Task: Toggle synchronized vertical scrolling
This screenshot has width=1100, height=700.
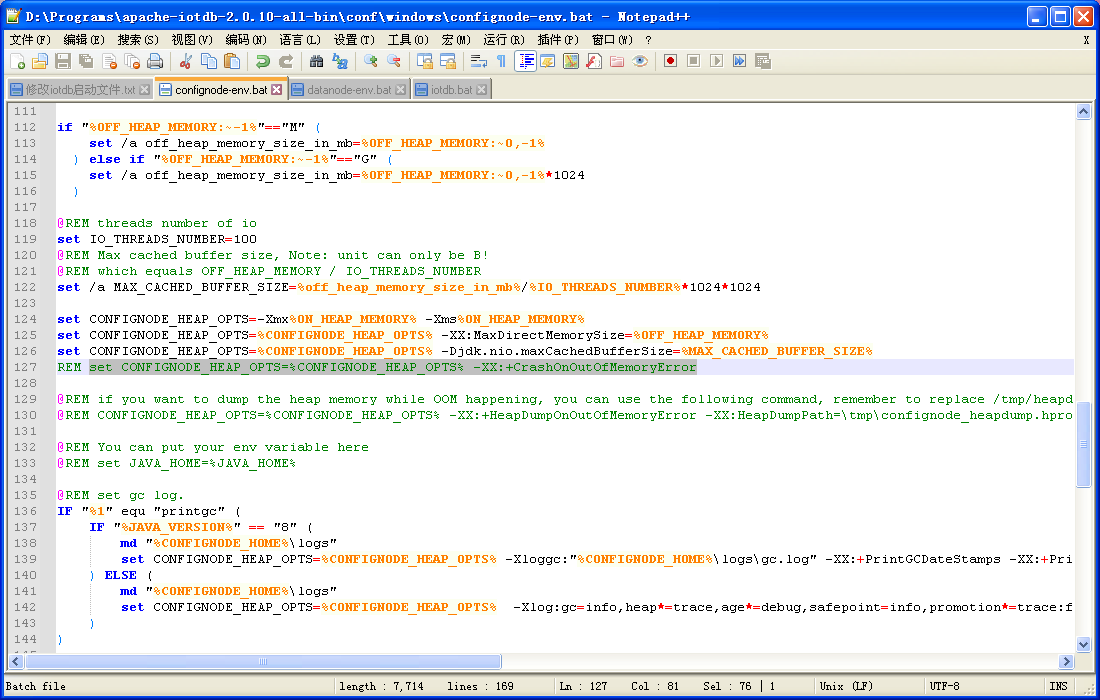Action: pos(424,62)
